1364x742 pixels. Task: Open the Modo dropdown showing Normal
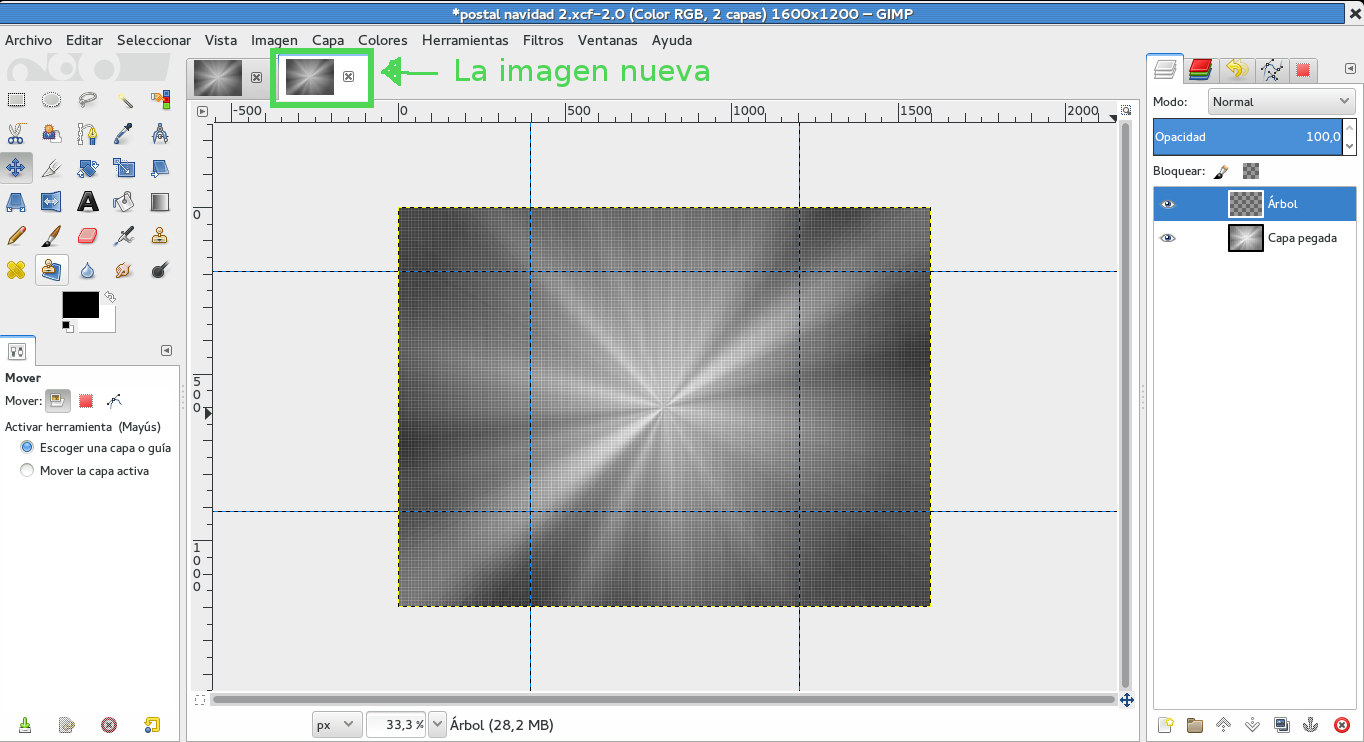(1281, 101)
